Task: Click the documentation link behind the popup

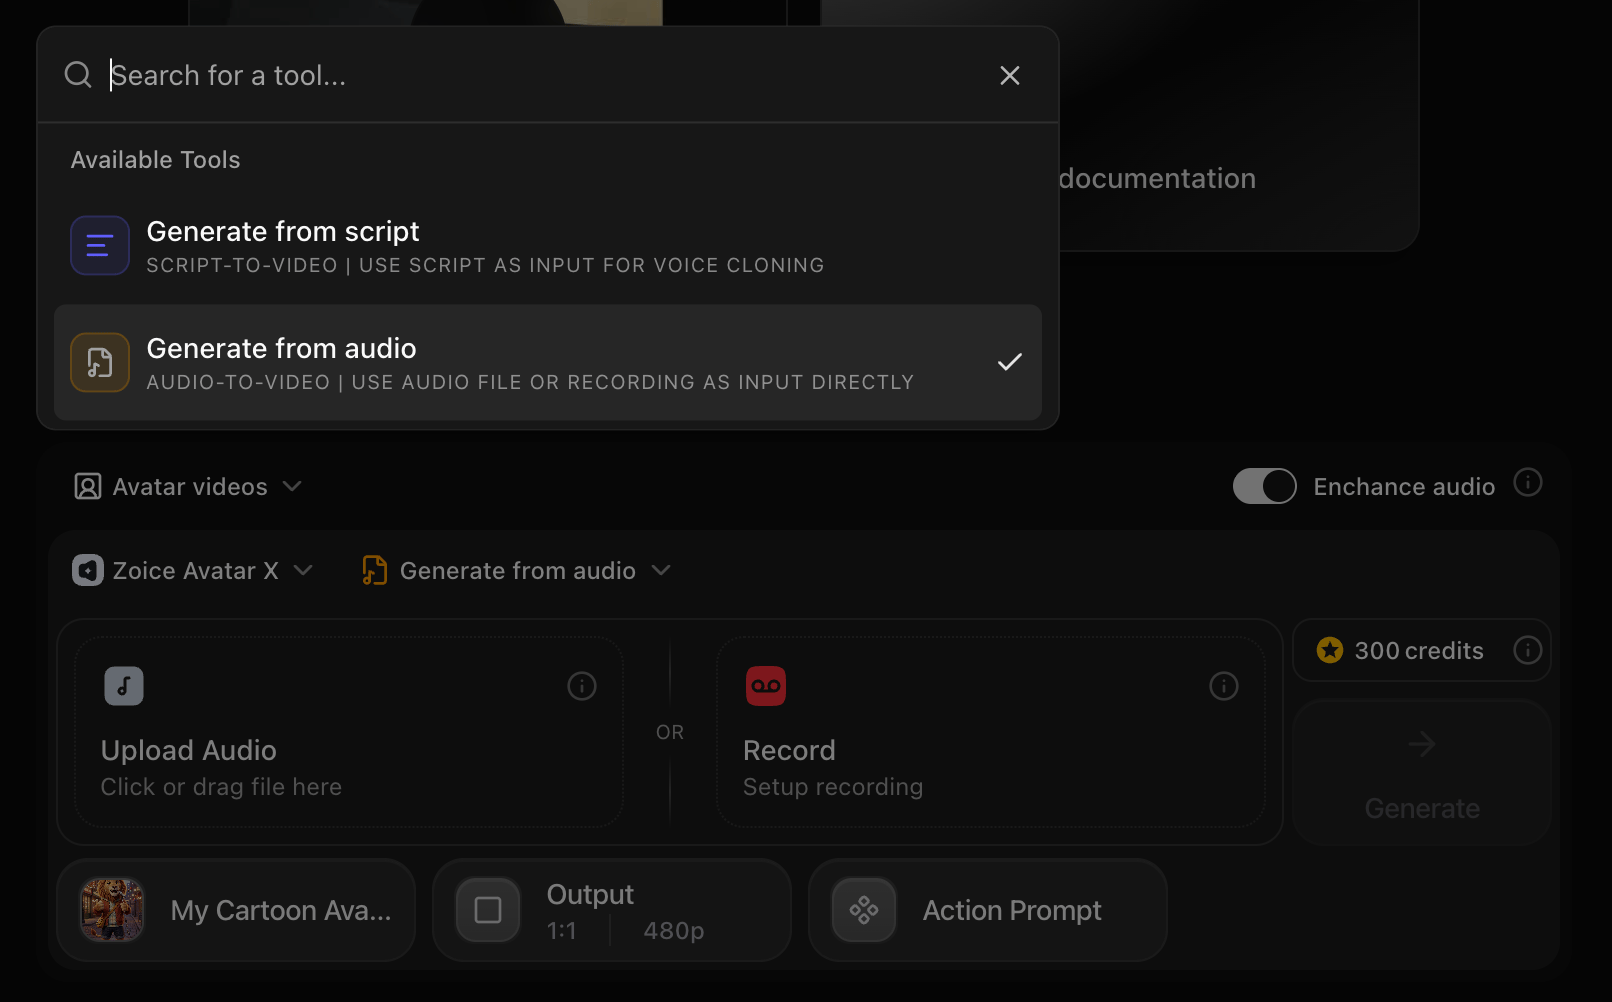Action: [1157, 179]
